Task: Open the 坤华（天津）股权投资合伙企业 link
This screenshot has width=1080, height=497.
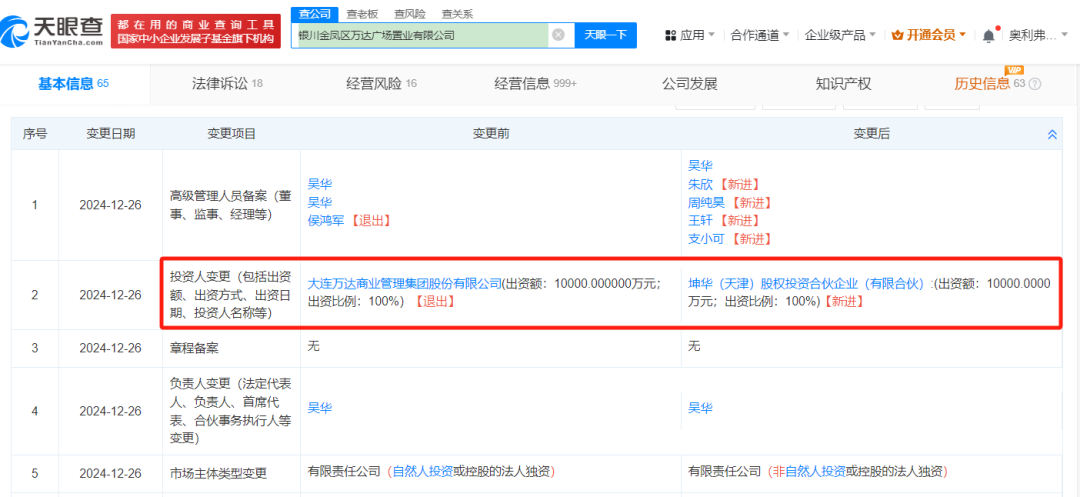Action: [x=807, y=283]
